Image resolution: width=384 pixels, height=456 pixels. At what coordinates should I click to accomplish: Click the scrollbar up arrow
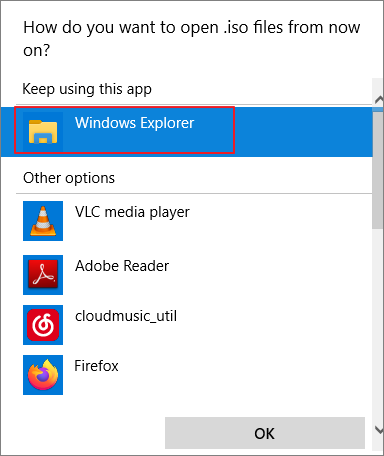click(x=379, y=100)
